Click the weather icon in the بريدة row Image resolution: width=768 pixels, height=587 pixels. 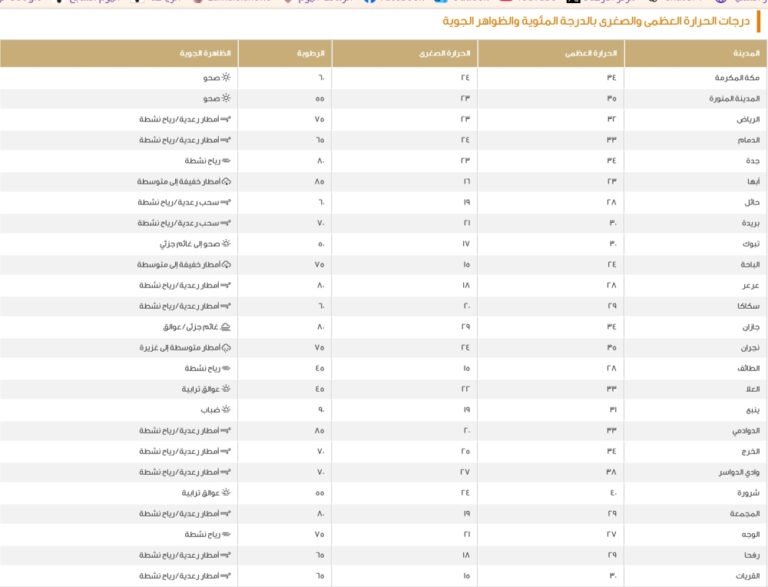(x=225, y=223)
